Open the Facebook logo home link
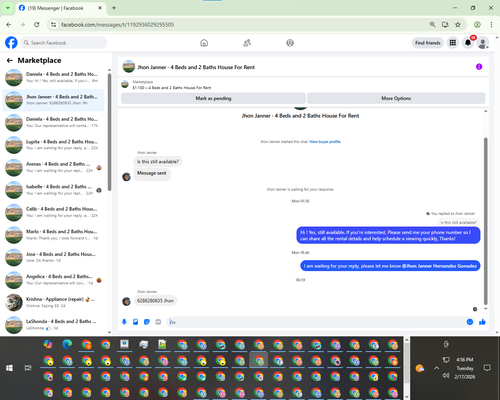500x400 pixels. tap(11, 43)
